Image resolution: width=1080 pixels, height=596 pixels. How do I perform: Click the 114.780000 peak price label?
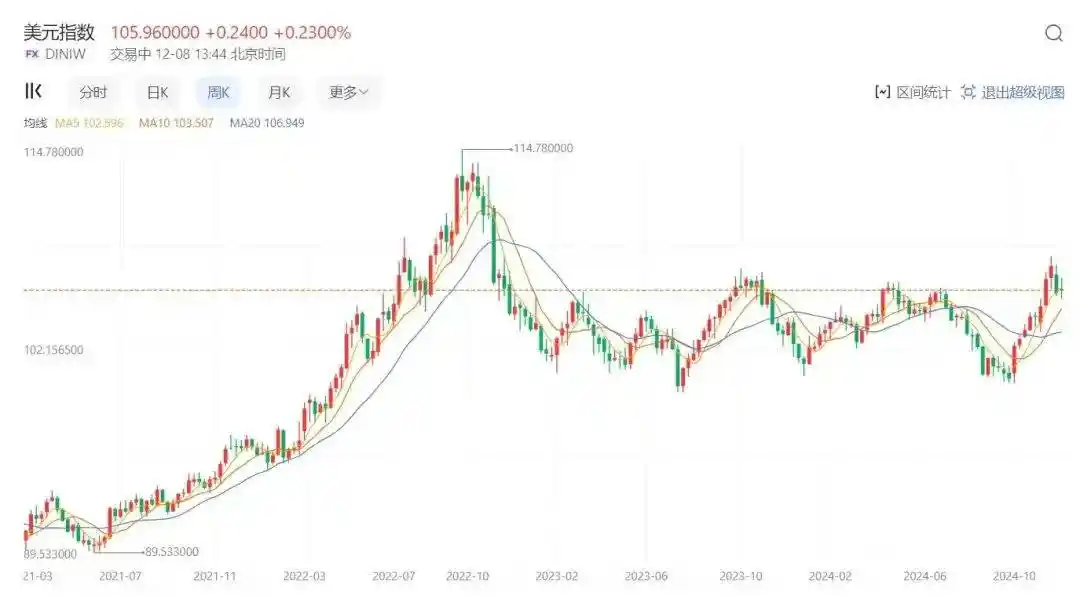pyautogui.click(x=543, y=148)
